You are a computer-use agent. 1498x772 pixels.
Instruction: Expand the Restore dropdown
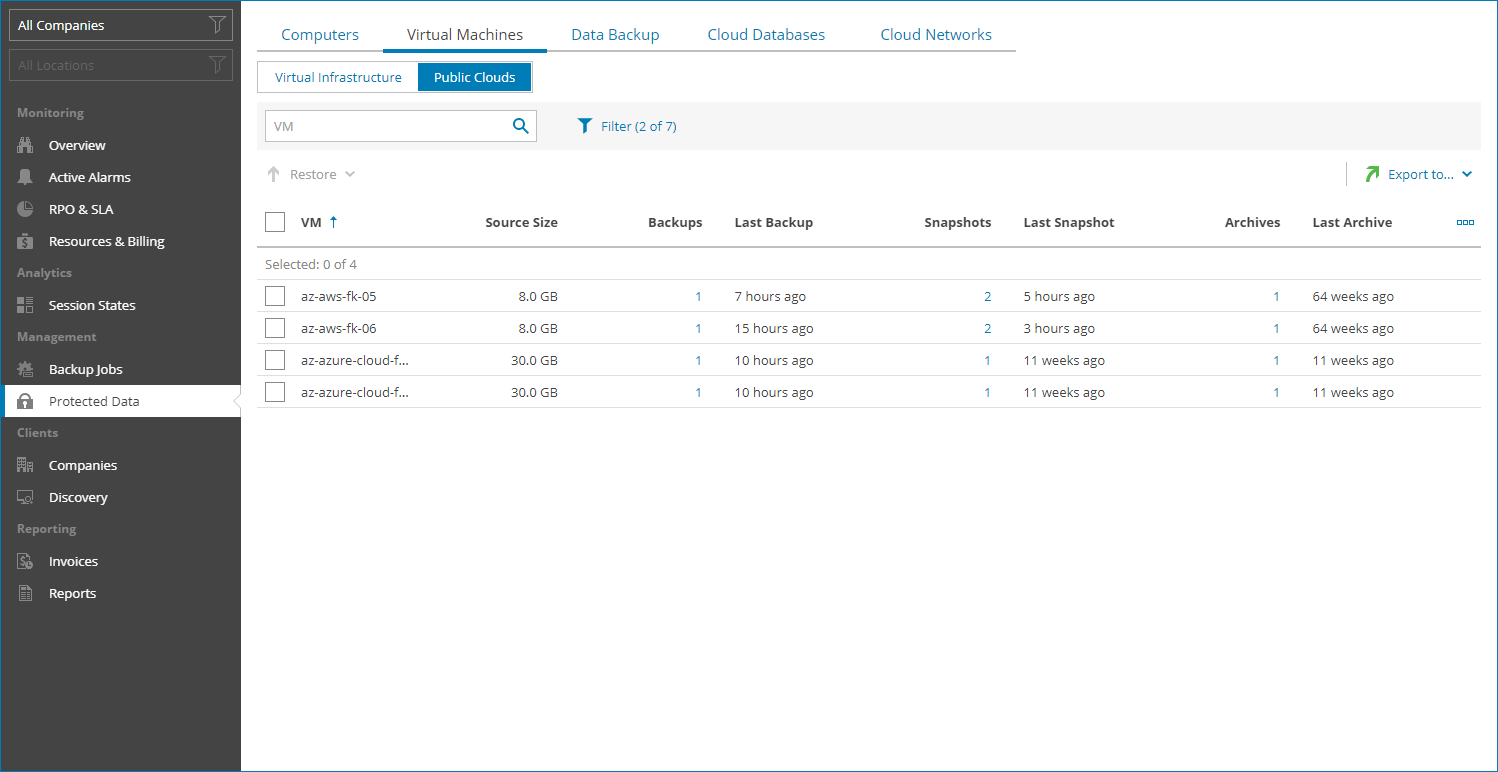350,173
